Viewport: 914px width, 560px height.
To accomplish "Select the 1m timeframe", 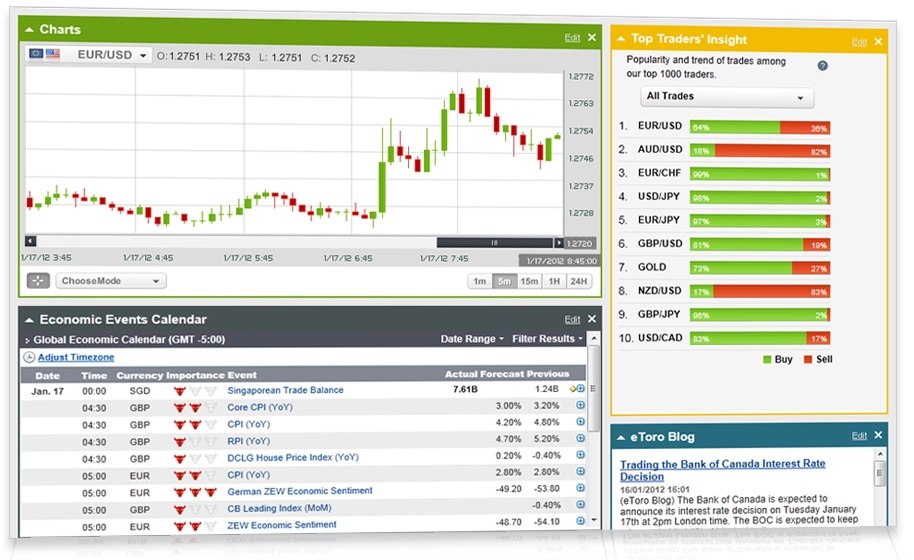I will (480, 281).
